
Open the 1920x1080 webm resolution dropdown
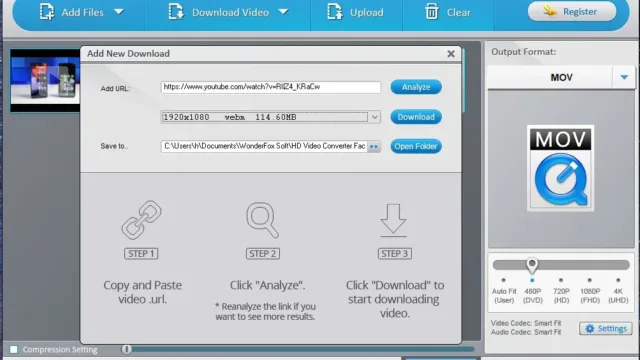click(271, 117)
